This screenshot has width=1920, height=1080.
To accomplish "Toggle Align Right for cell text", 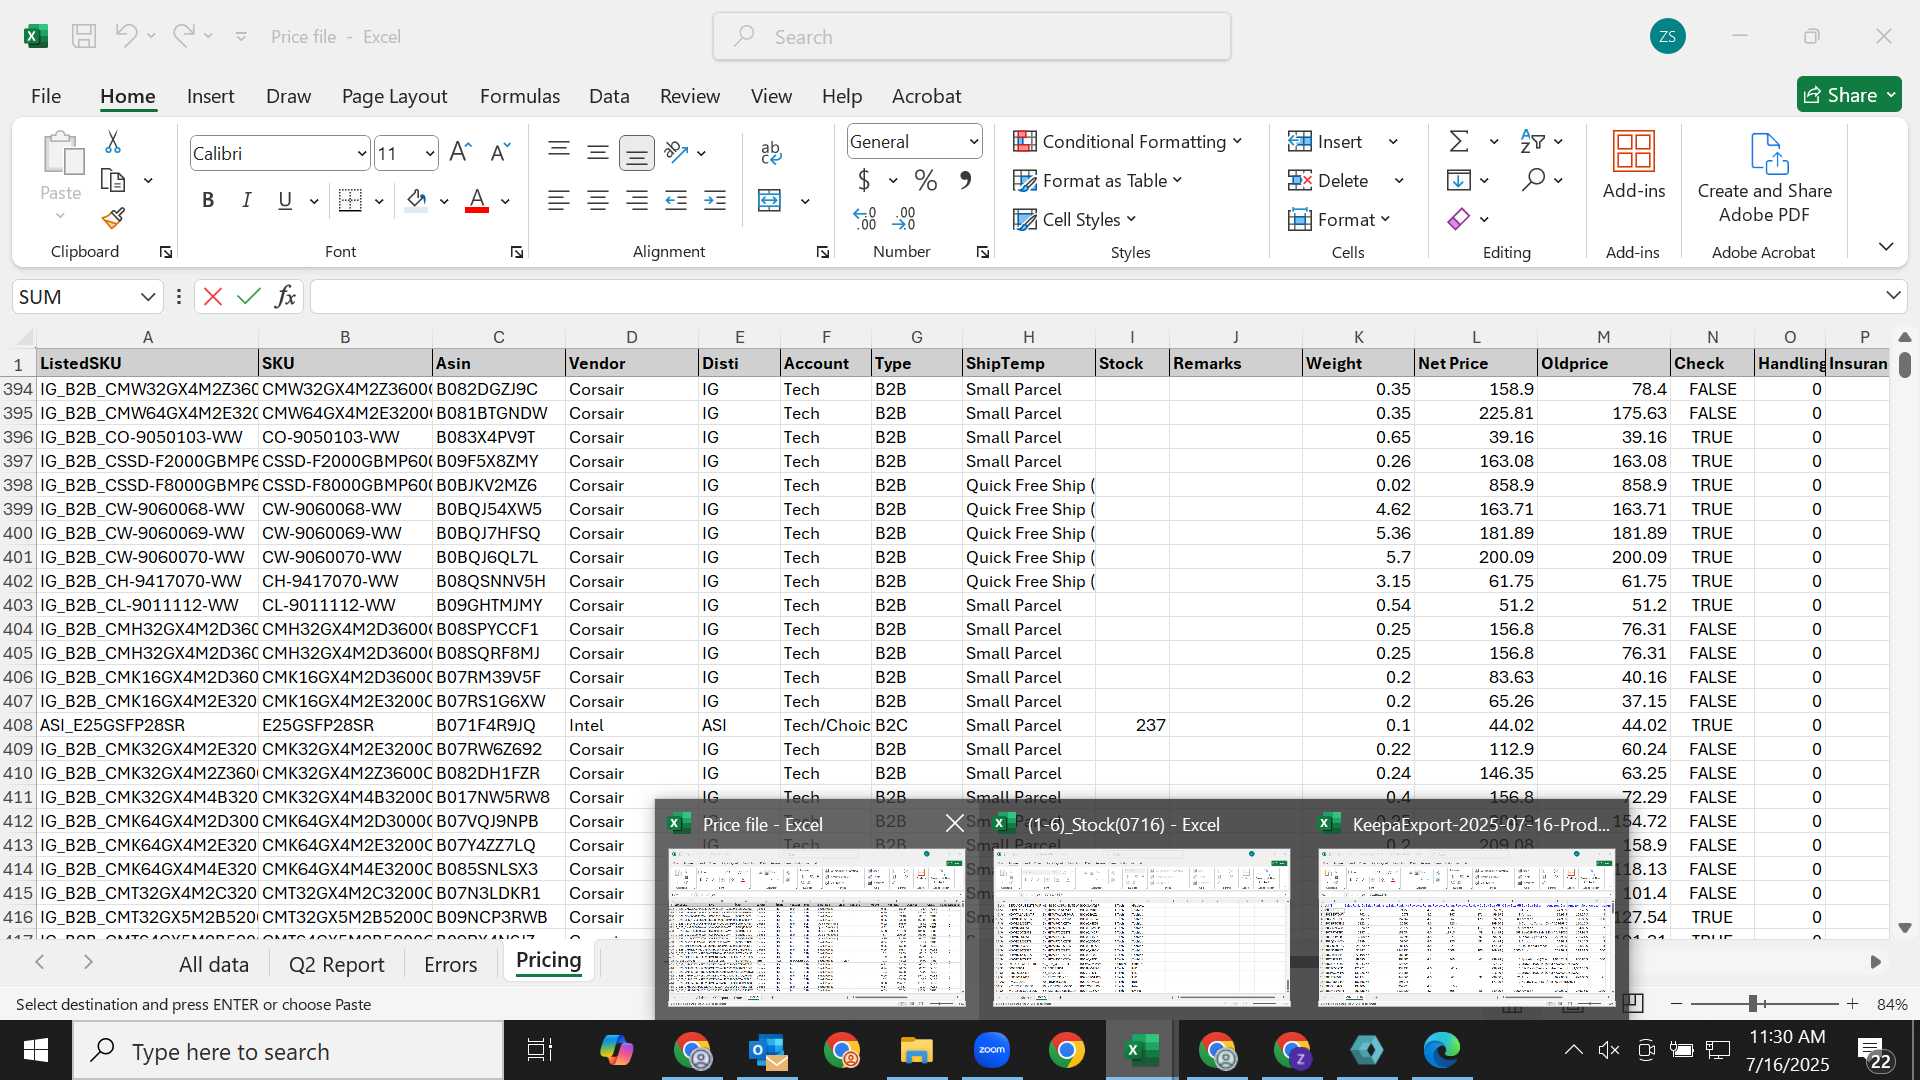I will pos(637,201).
